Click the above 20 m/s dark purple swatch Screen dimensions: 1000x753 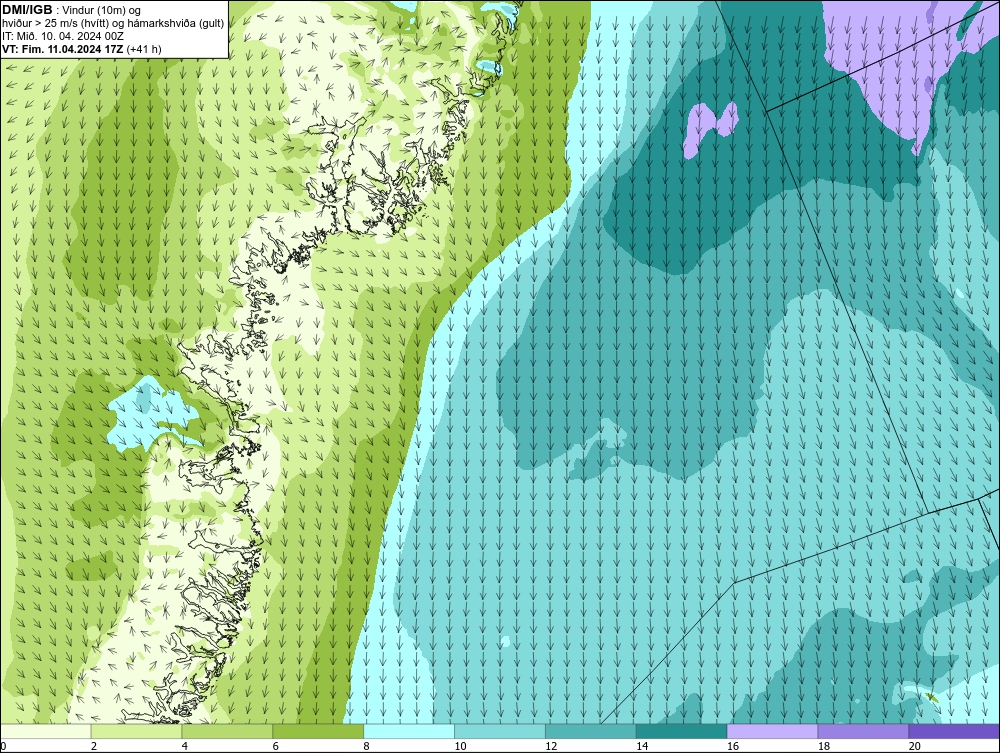[954, 731]
